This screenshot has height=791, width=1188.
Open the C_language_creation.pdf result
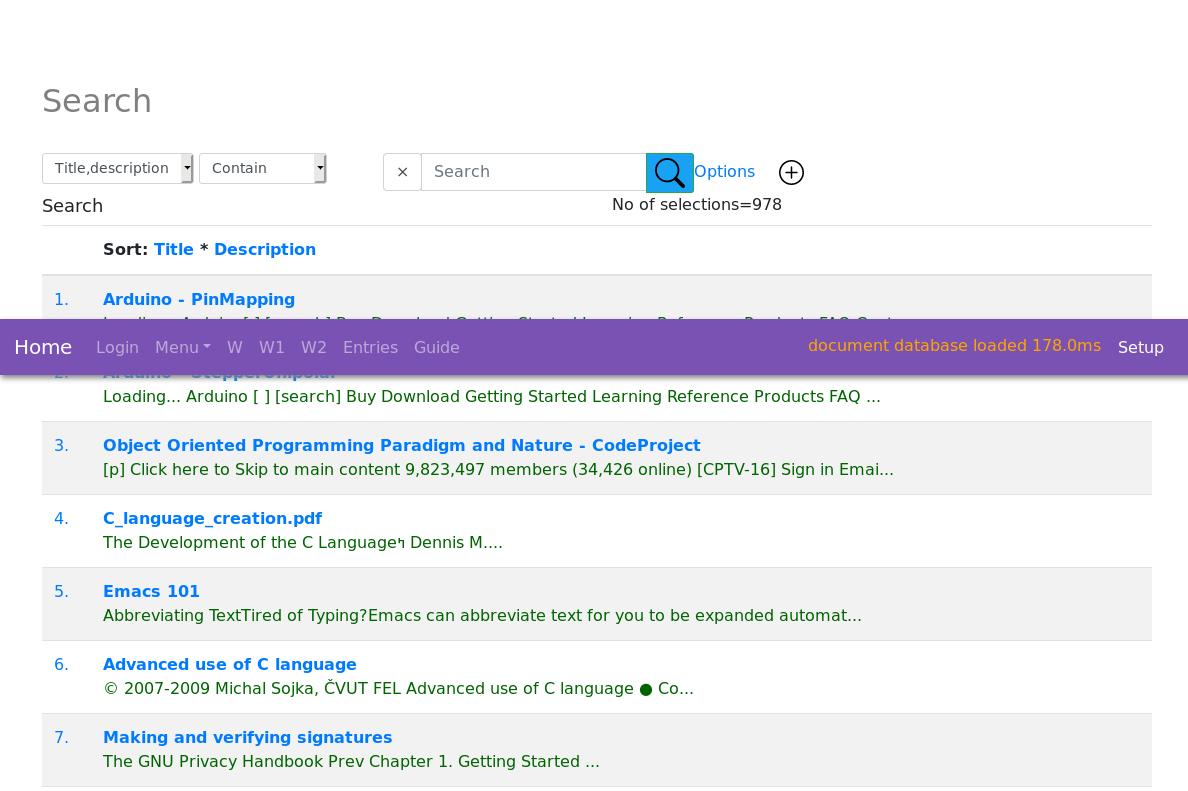coord(212,518)
